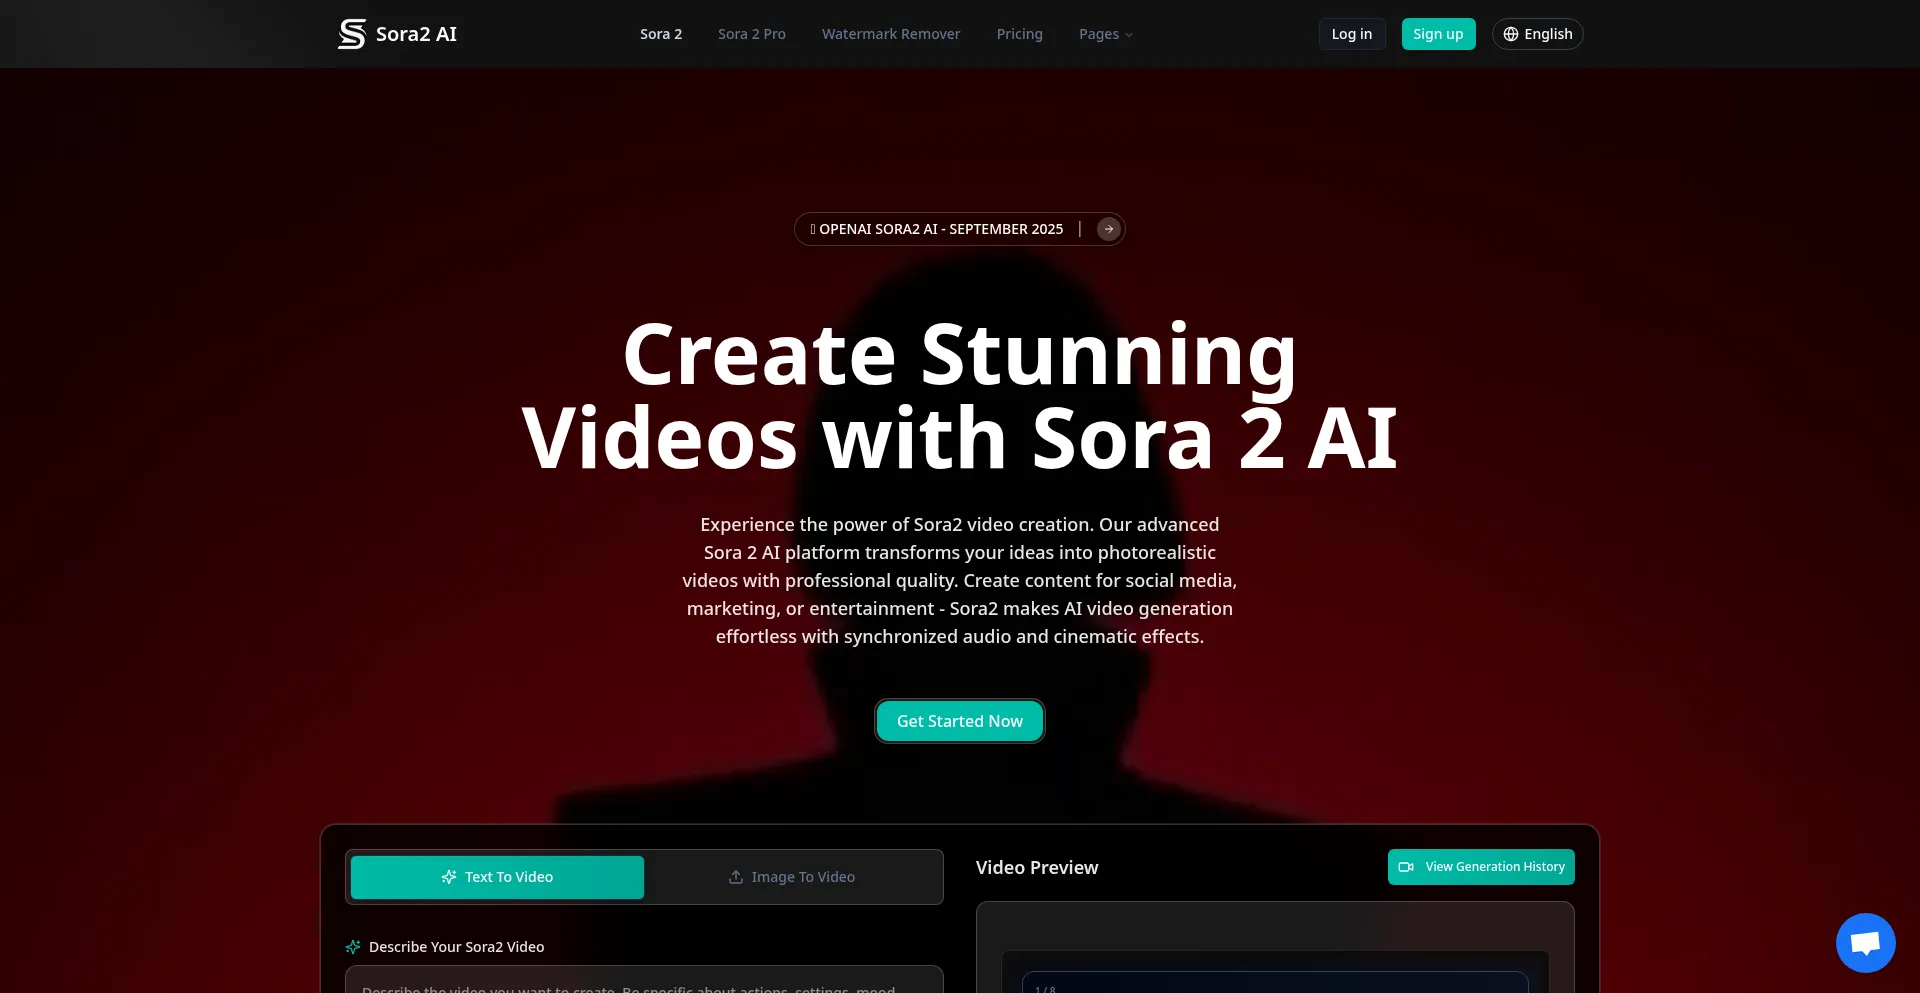
Task: Click the camera icon on View Generation History
Action: click(1406, 867)
